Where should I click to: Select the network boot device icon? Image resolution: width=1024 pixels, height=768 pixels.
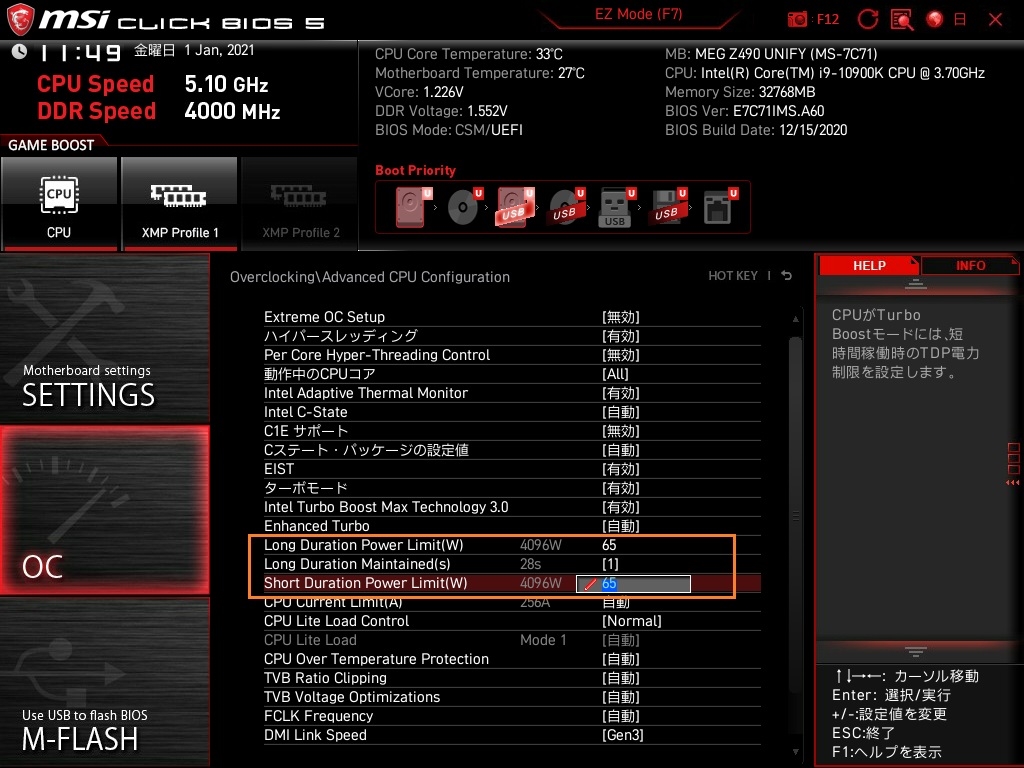(720, 207)
